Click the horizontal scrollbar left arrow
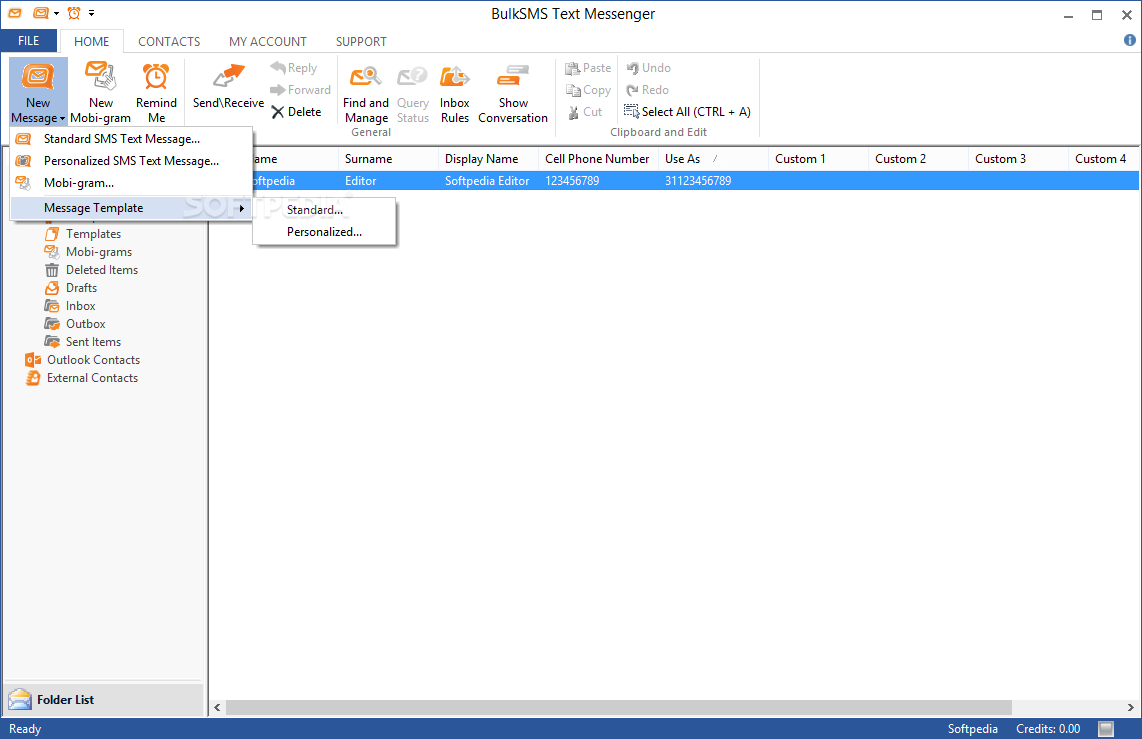This screenshot has width=1142, height=739. (x=217, y=708)
